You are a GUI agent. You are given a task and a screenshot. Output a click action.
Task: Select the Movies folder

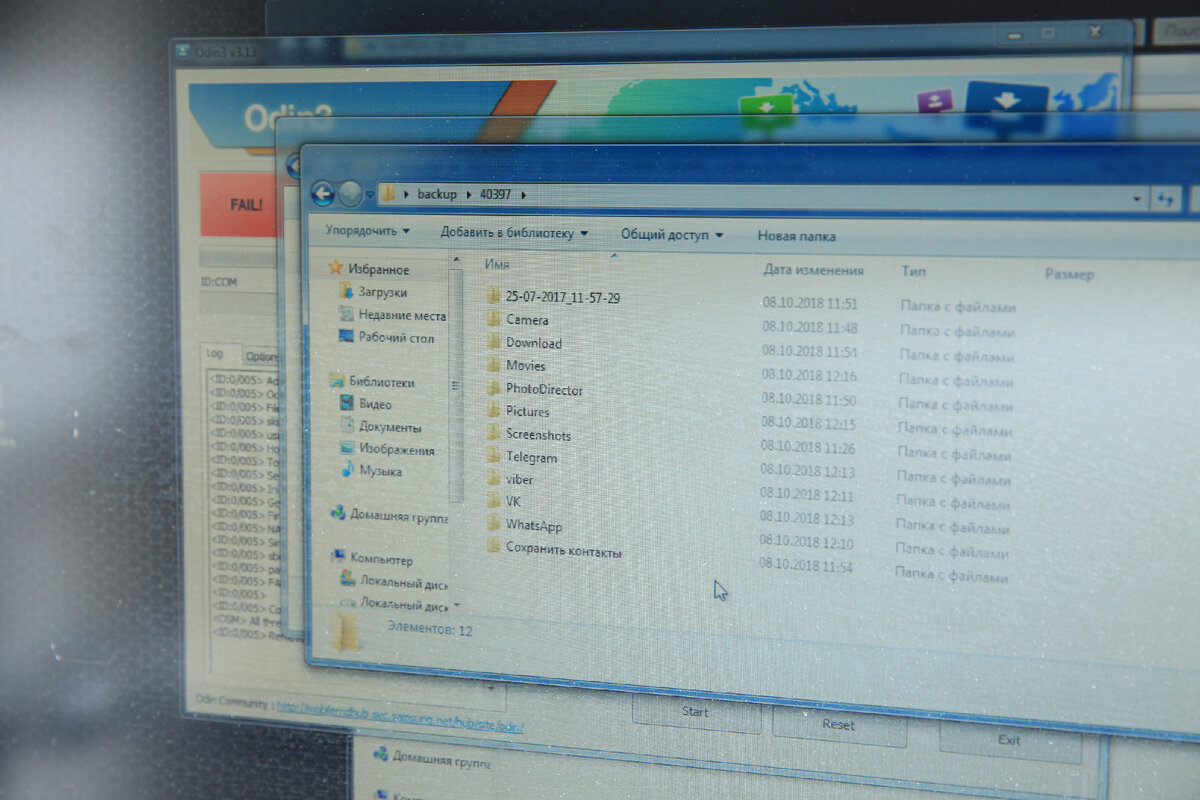coord(516,366)
